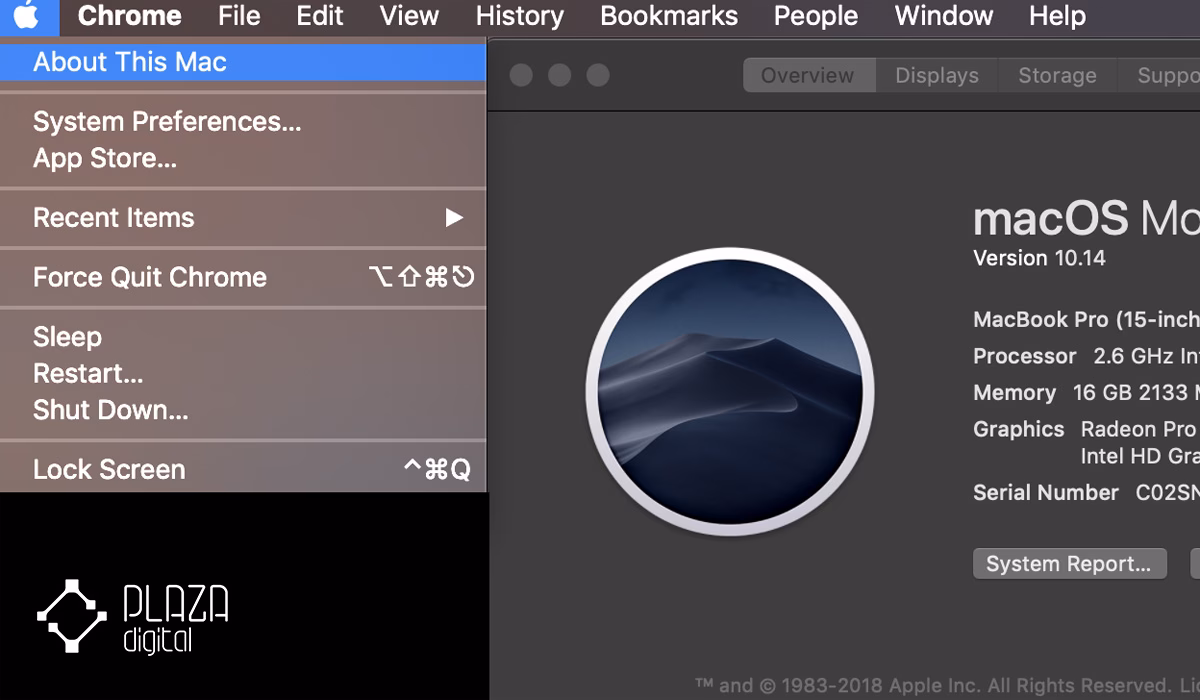Click the MacBook Pro model text

(x=1086, y=320)
